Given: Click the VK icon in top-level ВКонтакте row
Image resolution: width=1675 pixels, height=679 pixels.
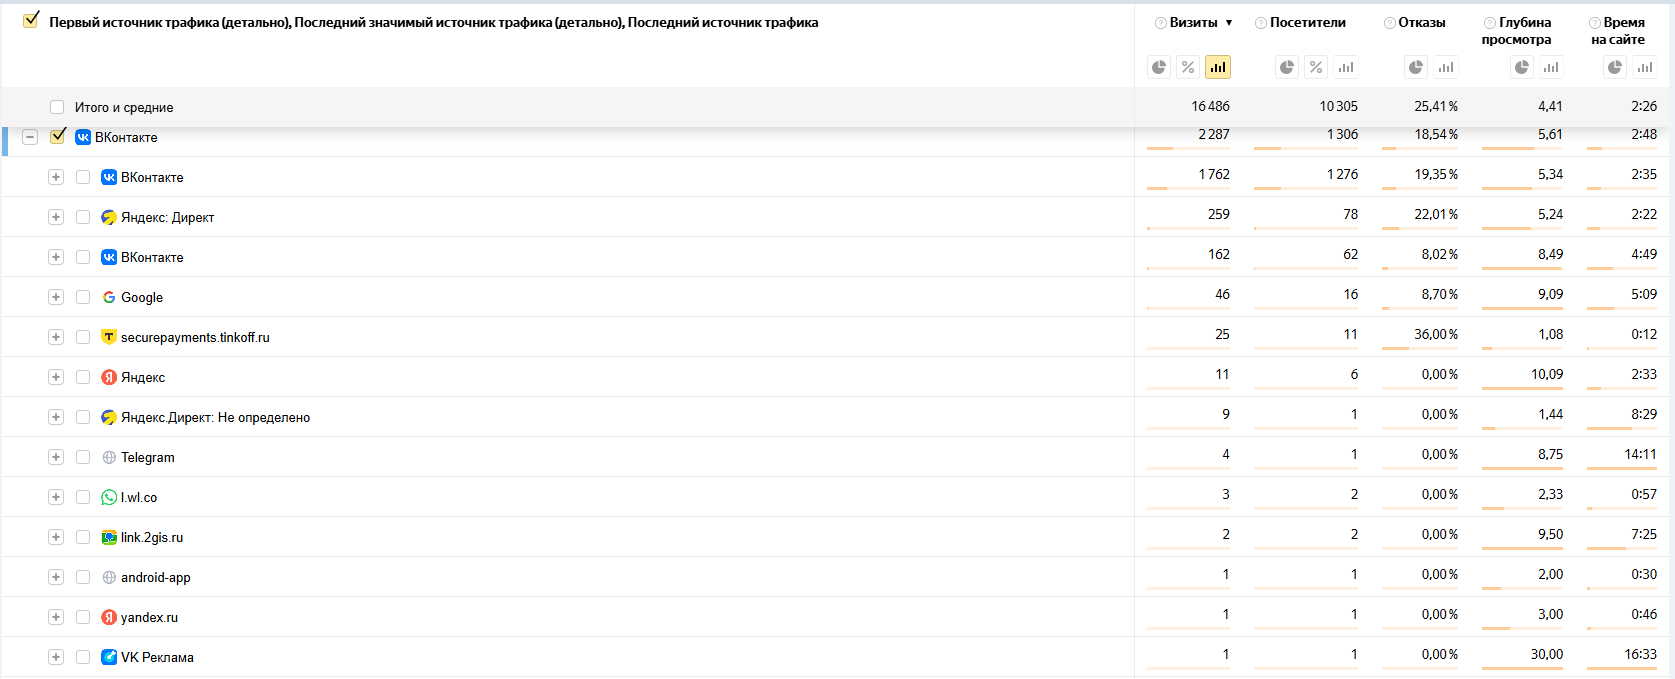Looking at the screenshot, I should coord(83,137).
